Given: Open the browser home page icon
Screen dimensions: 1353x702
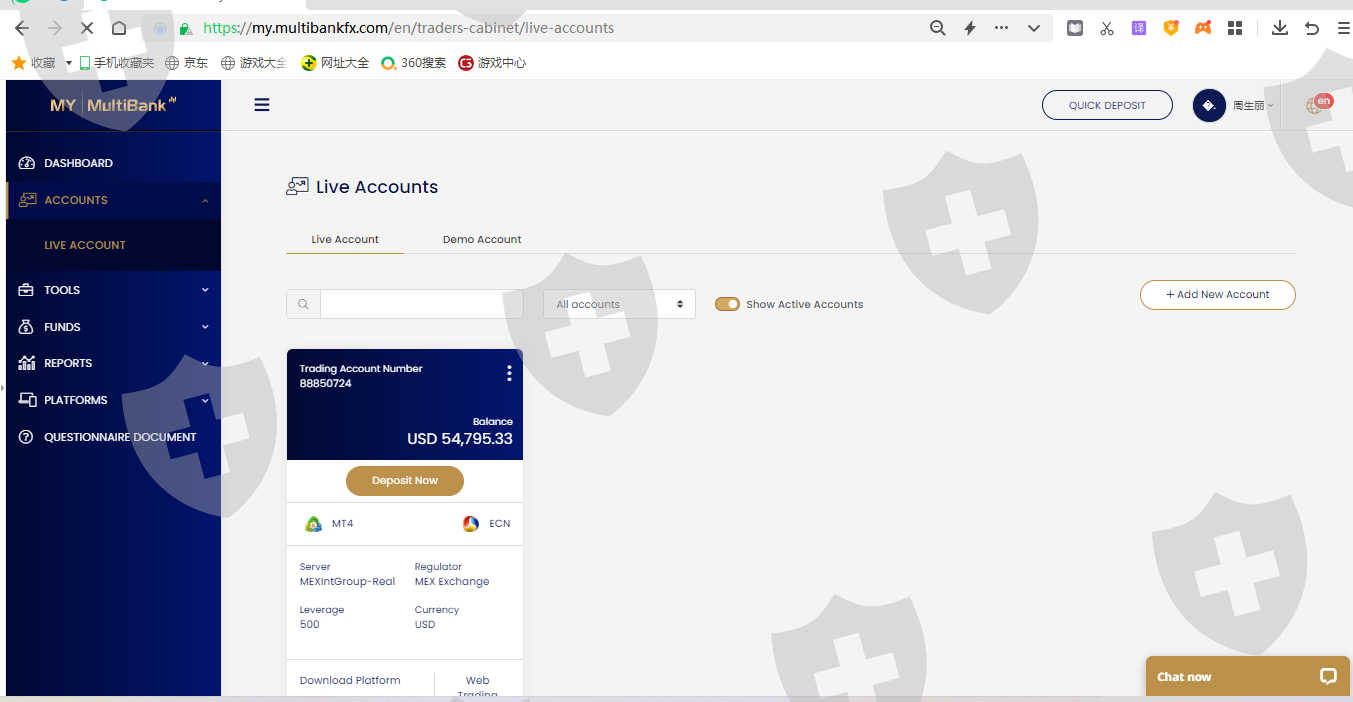Looking at the screenshot, I should tap(119, 28).
